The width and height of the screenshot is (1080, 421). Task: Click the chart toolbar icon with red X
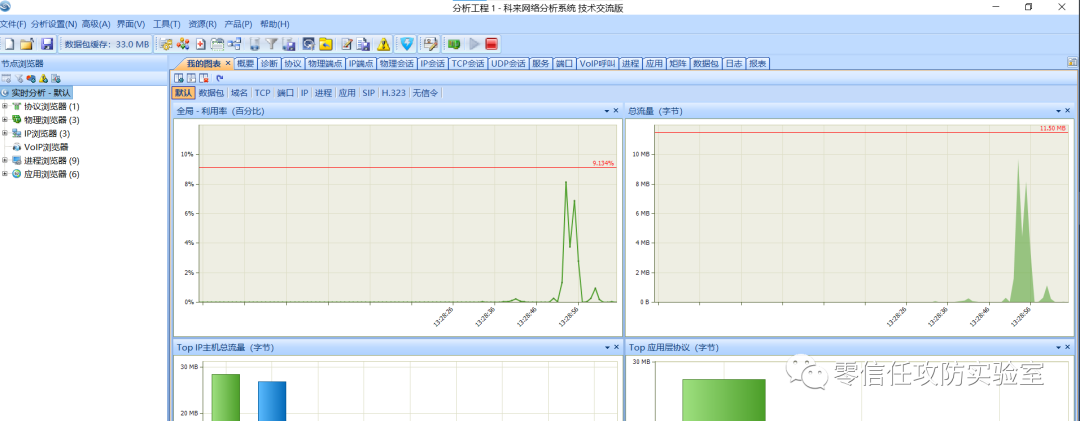[x=204, y=78]
